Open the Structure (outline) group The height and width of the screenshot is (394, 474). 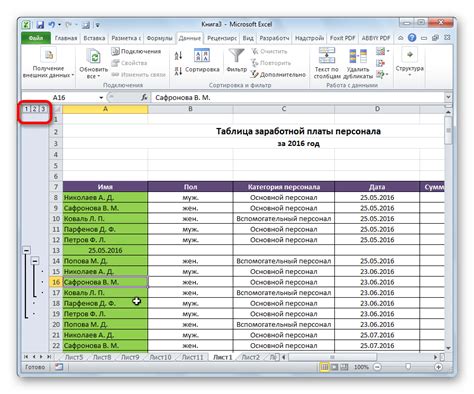point(410,62)
